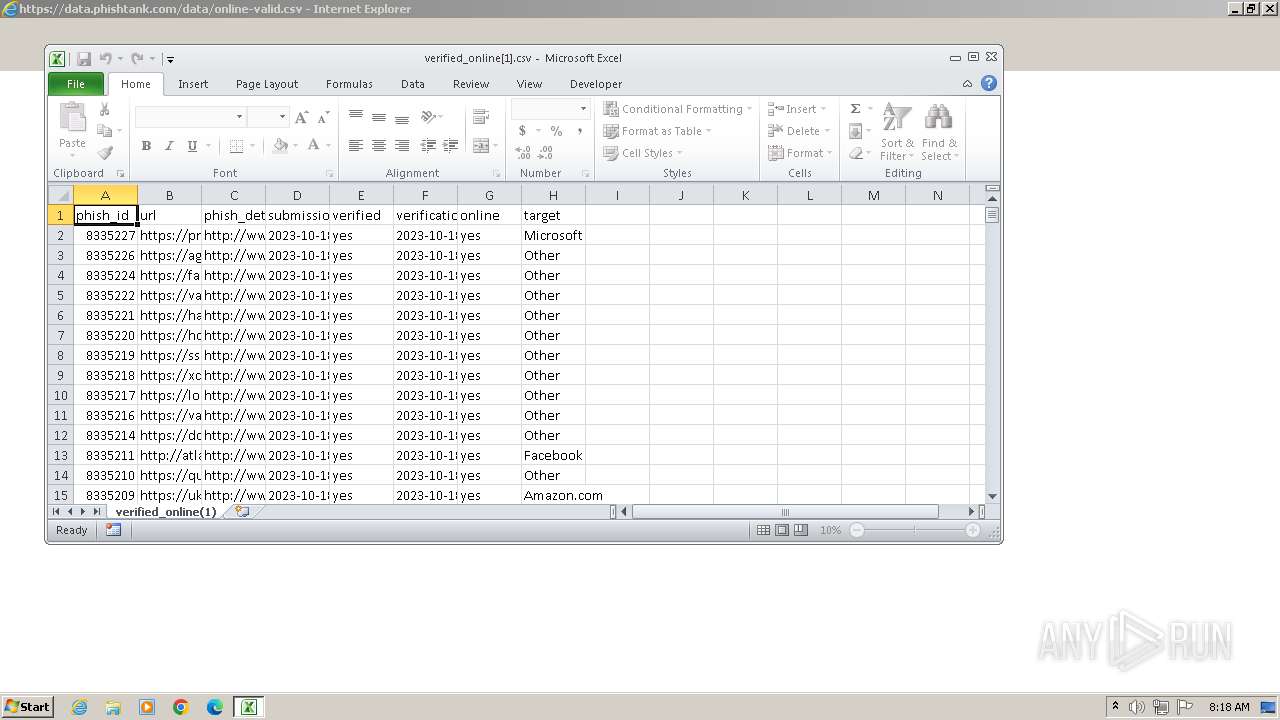This screenshot has height=720, width=1280.
Task: Click the Accounting Number Format dollar icon
Action: click(522, 131)
